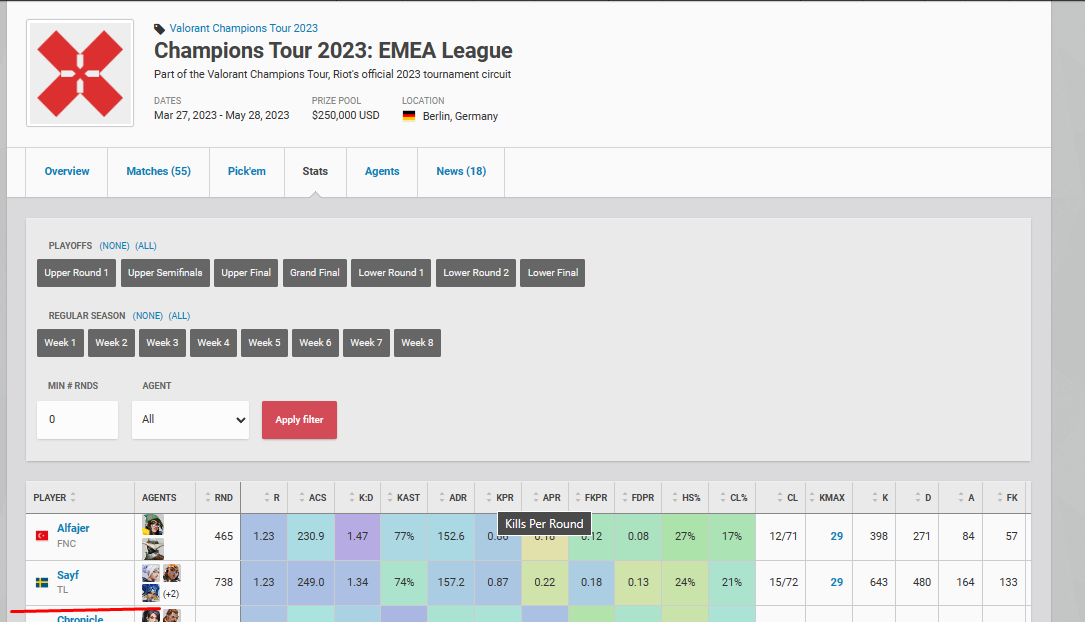Image resolution: width=1085 pixels, height=622 pixels.
Task: Toggle the Week 1 filter
Action: click(60, 342)
